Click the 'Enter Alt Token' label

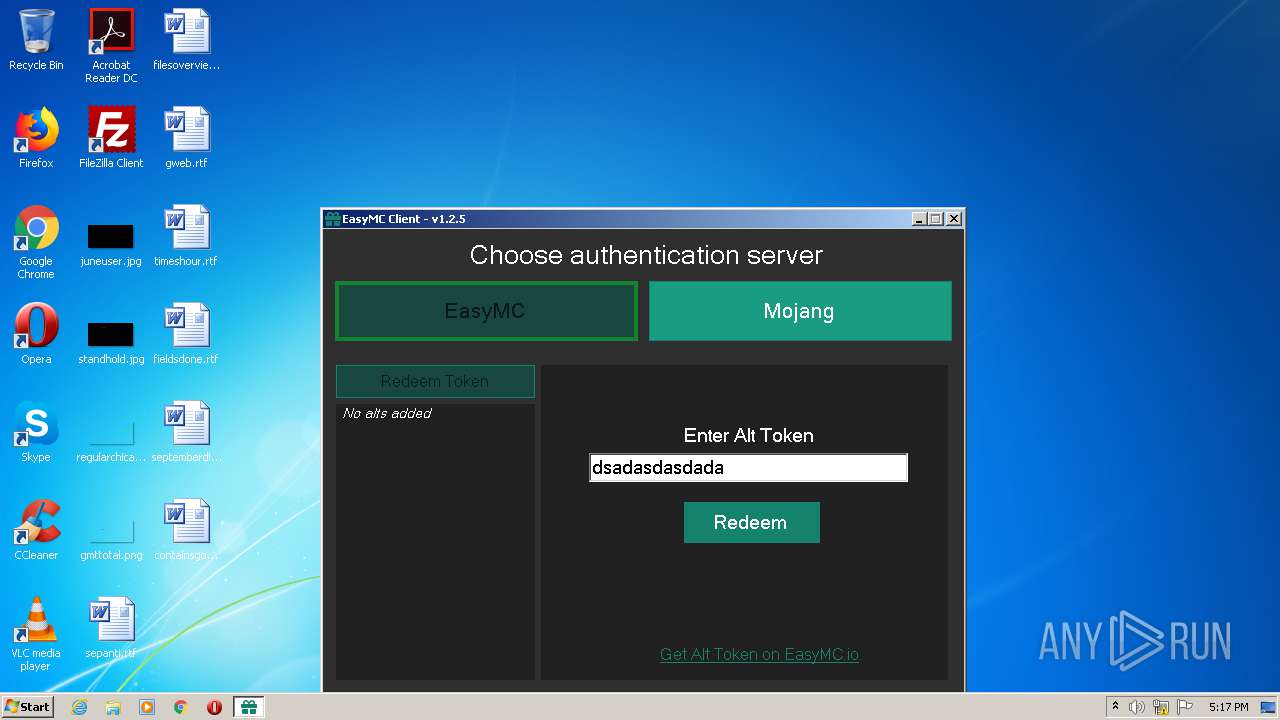[748, 435]
